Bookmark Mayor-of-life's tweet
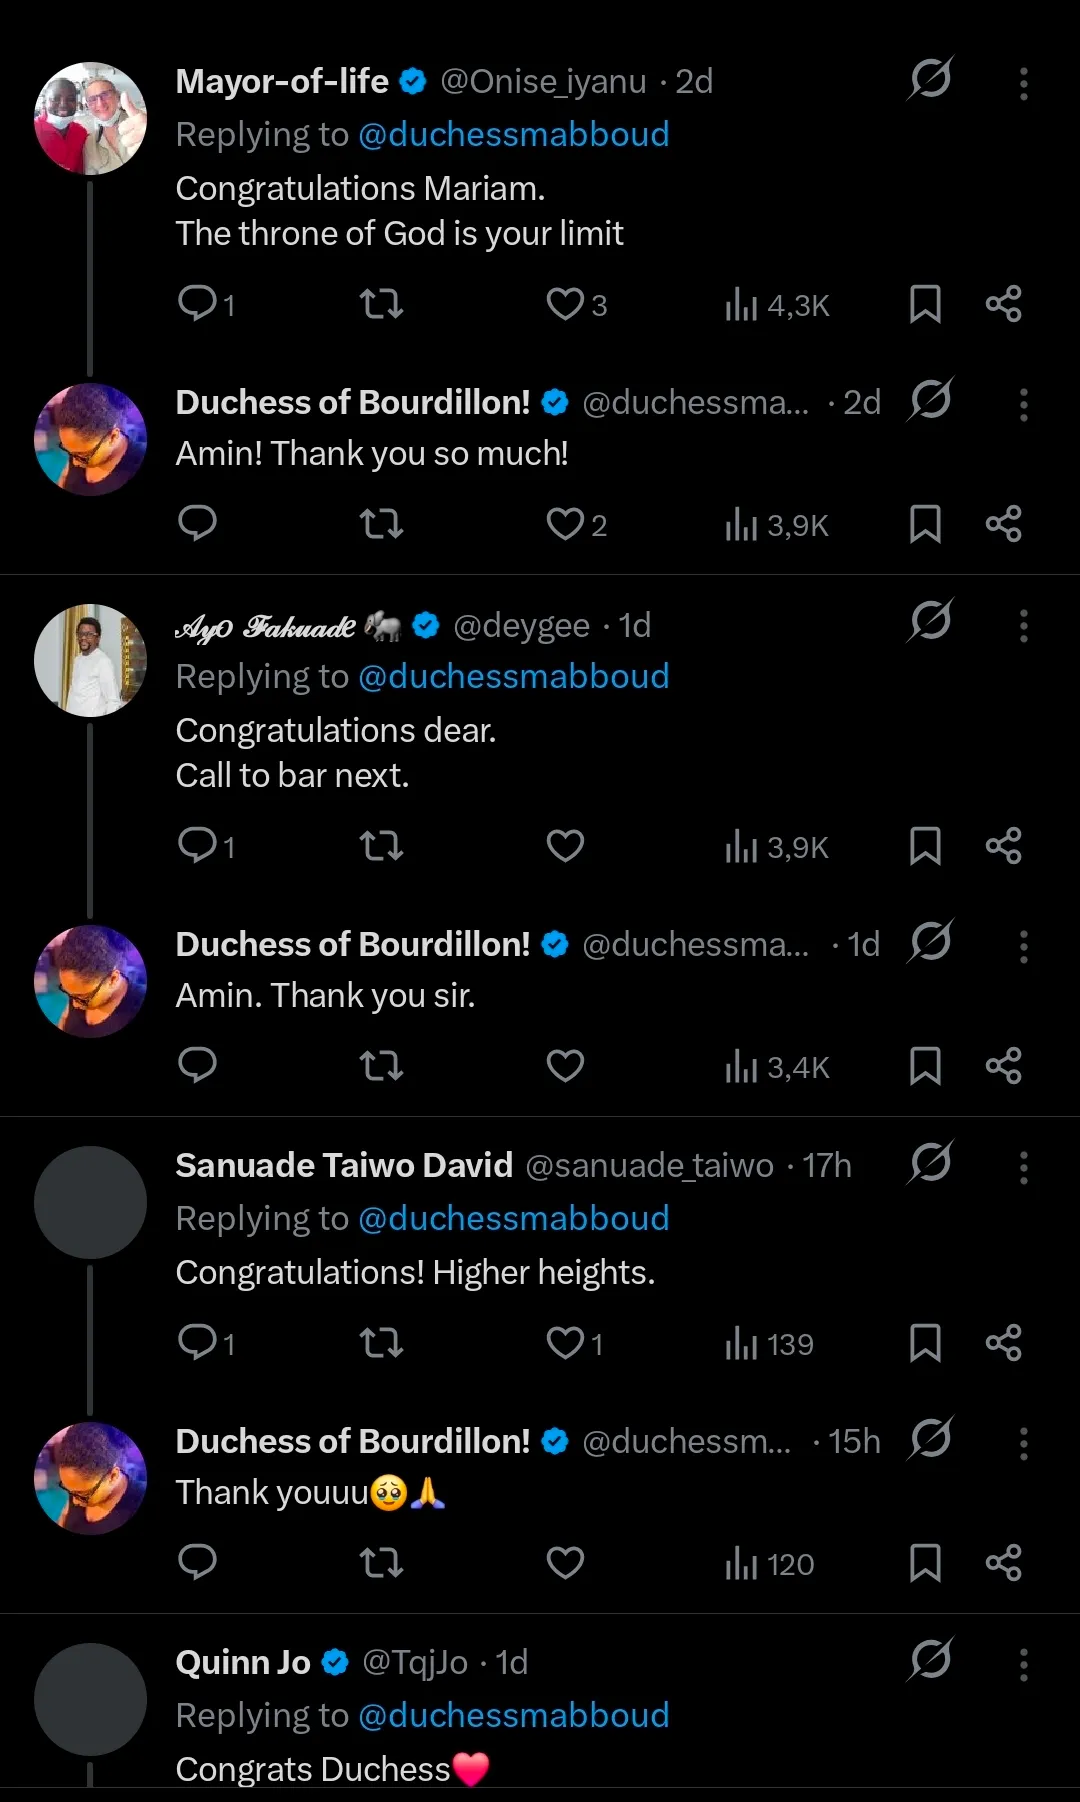1080x1802 pixels. point(925,304)
